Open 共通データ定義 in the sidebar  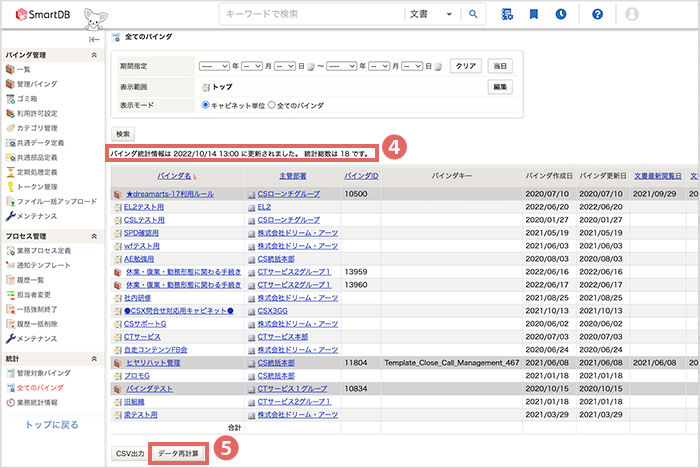[x=41, y=143]
